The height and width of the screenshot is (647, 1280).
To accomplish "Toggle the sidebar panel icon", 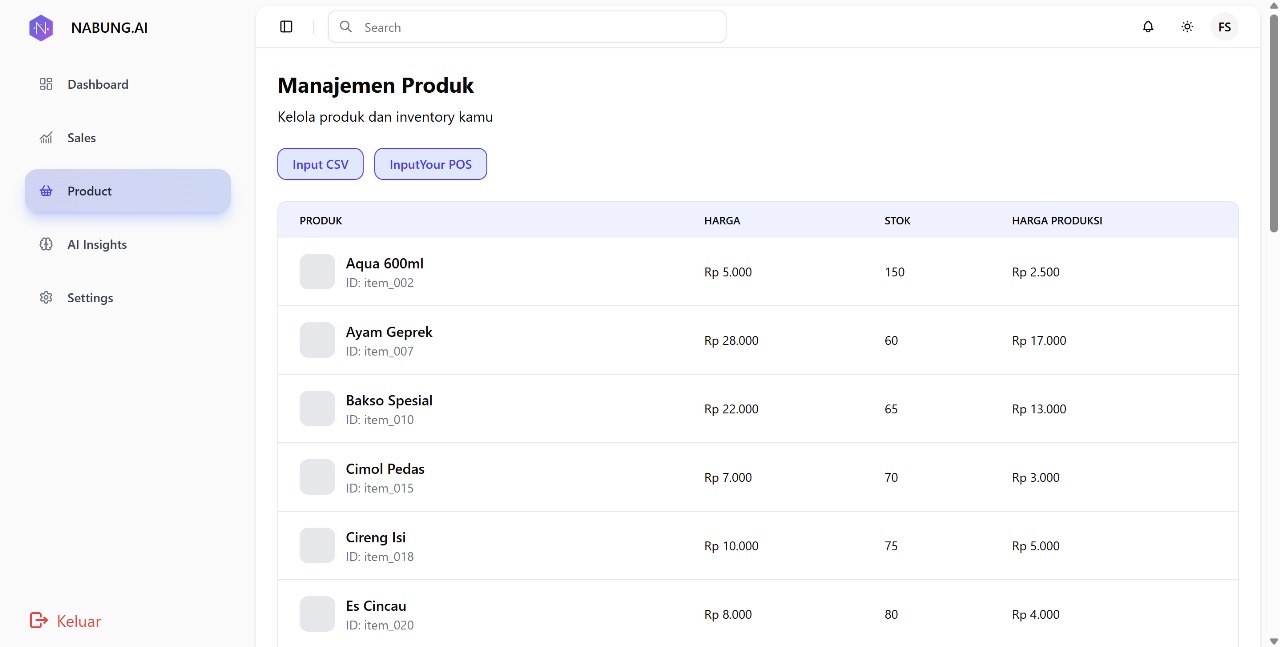I will (286, 27).
